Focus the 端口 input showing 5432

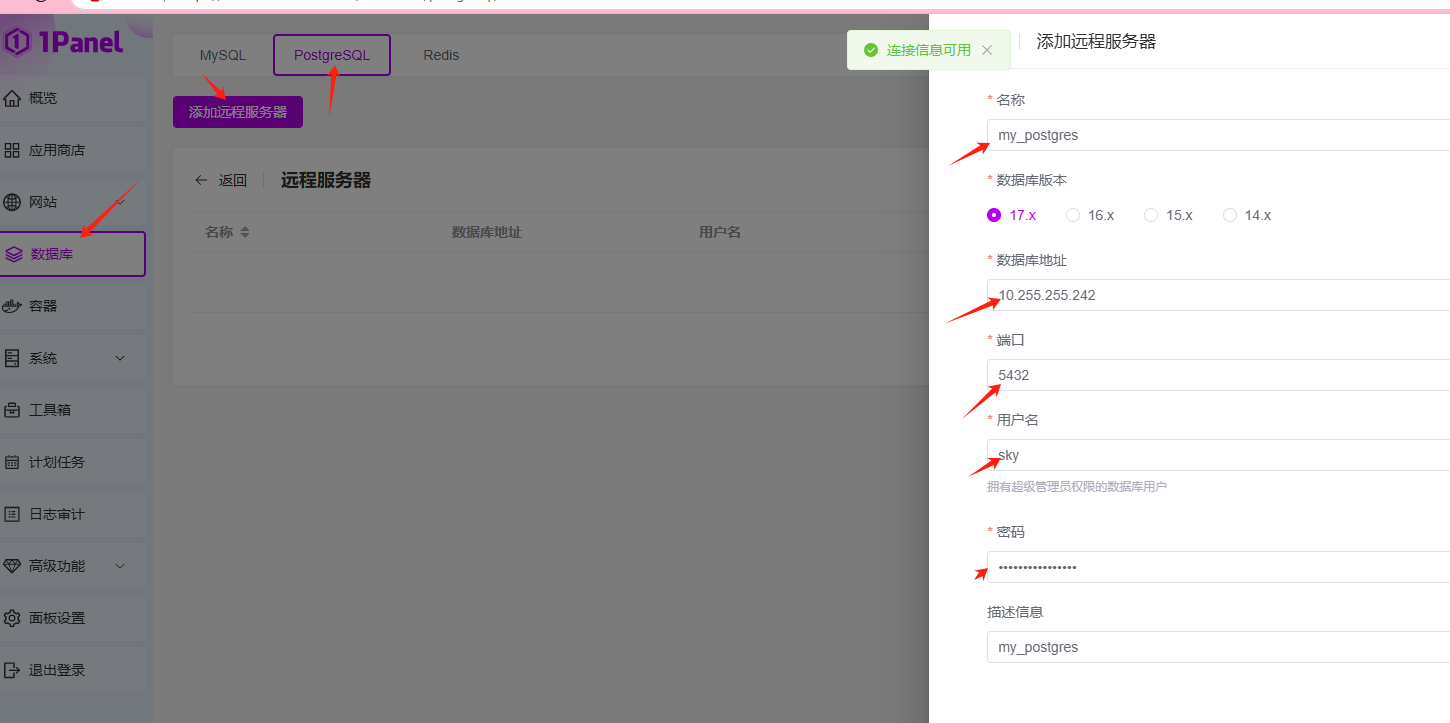(1218, 375)
